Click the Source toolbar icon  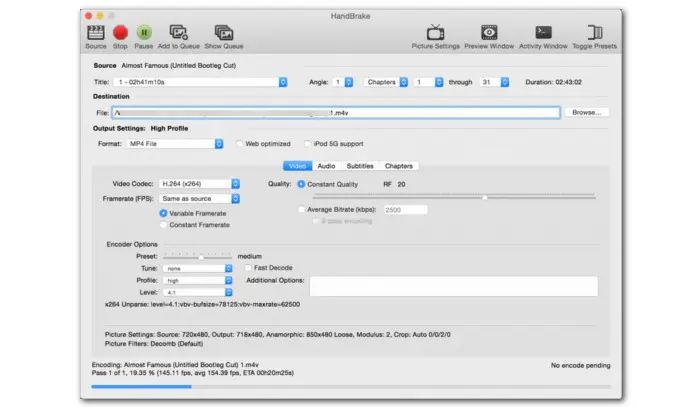[x=95, y=34]
